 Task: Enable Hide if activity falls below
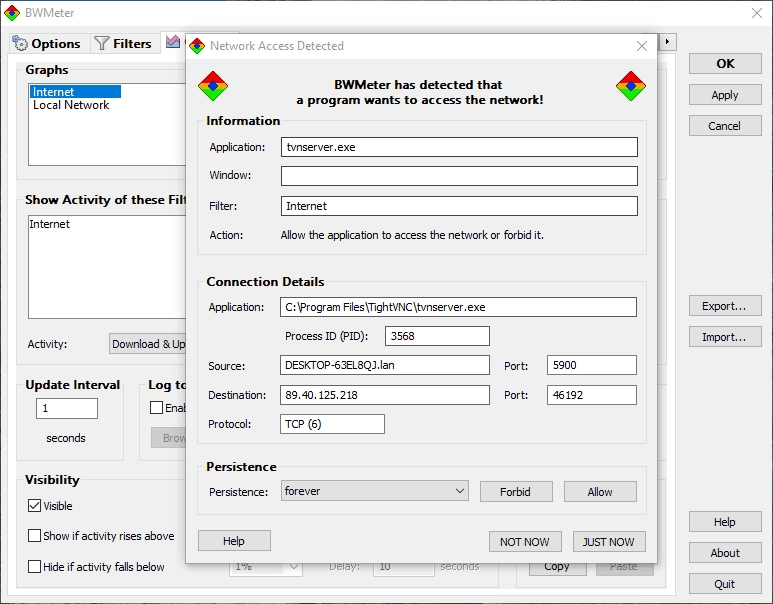[35, 567]
